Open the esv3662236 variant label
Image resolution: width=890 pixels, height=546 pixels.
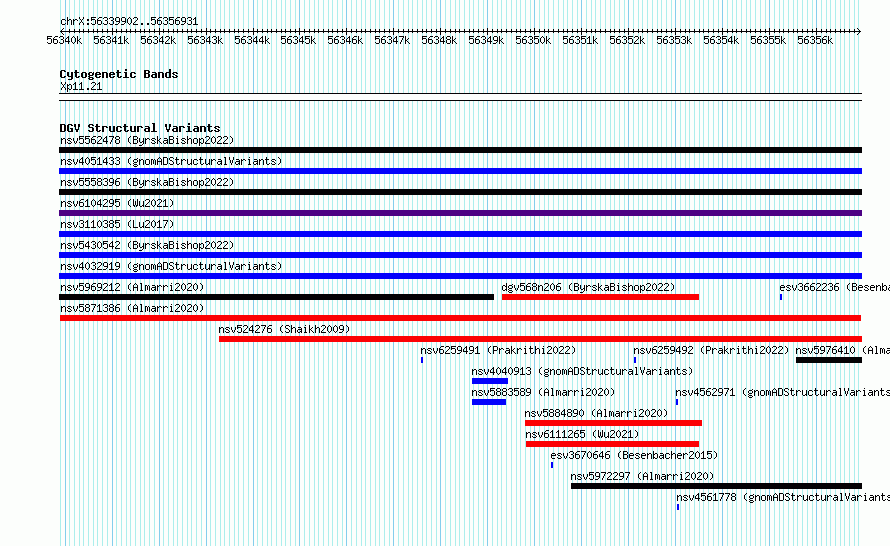[x=834, y=287]
